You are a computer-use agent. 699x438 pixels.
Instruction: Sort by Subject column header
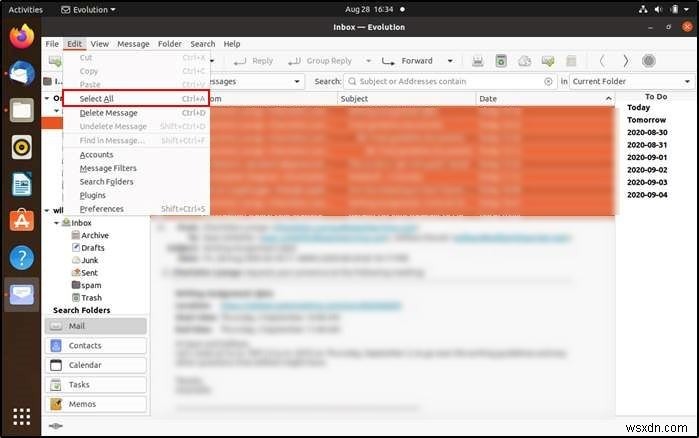tap(407, 98)
